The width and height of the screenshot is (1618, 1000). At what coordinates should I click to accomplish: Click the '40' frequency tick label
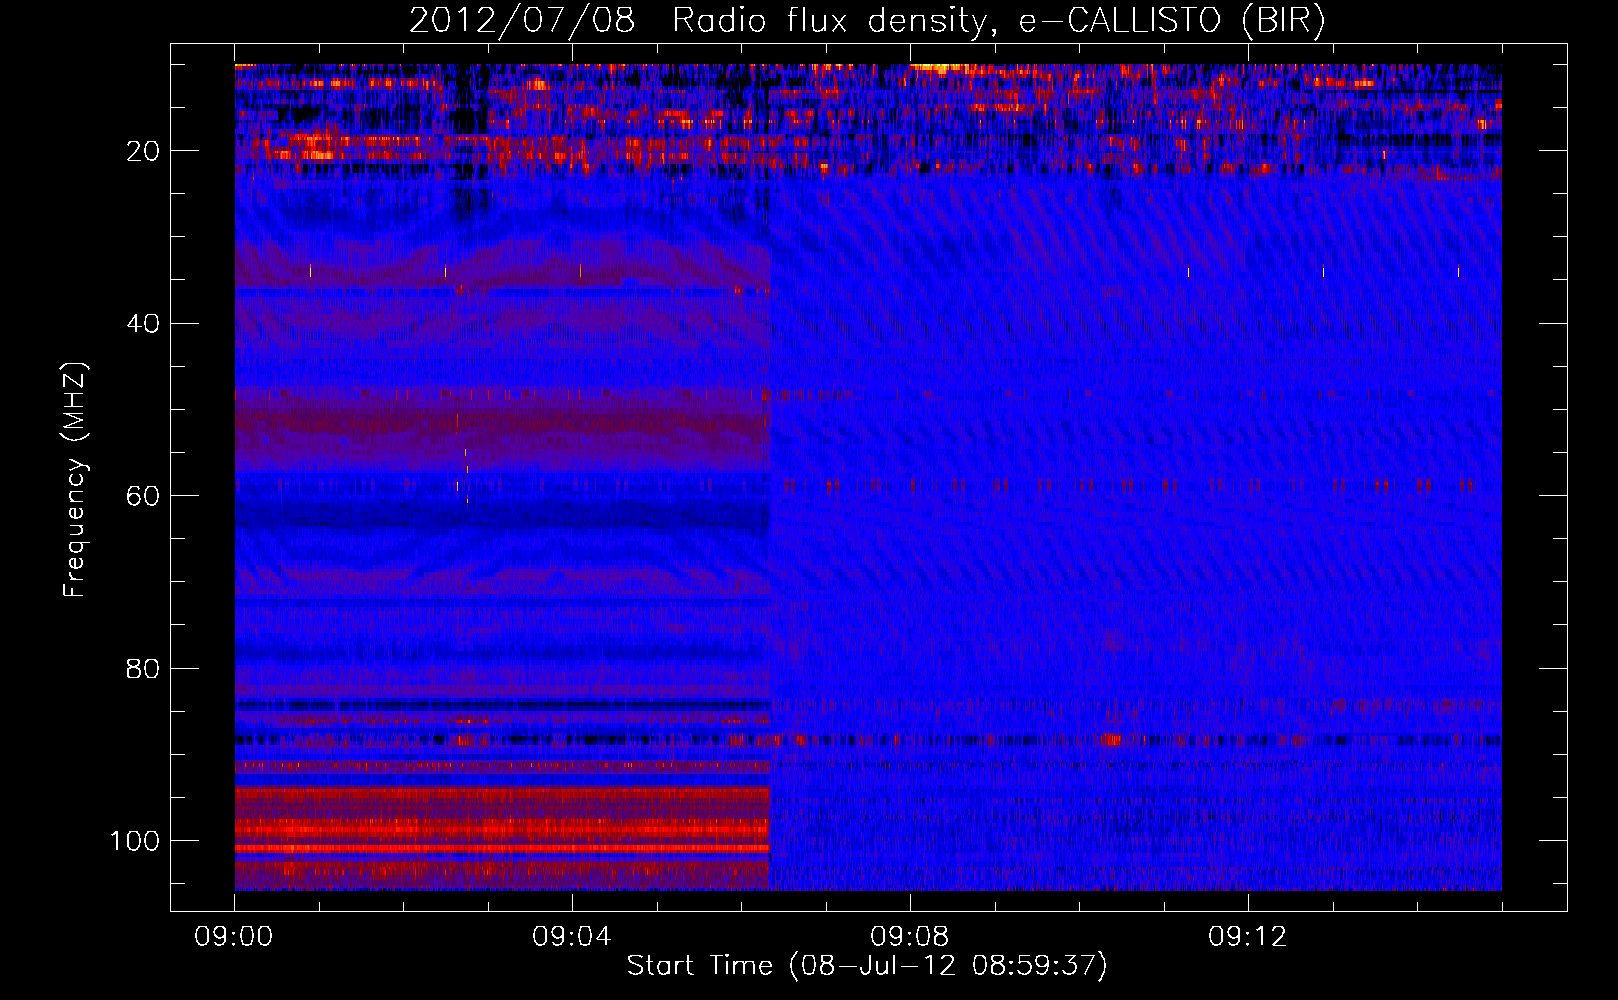click(144, 324)
